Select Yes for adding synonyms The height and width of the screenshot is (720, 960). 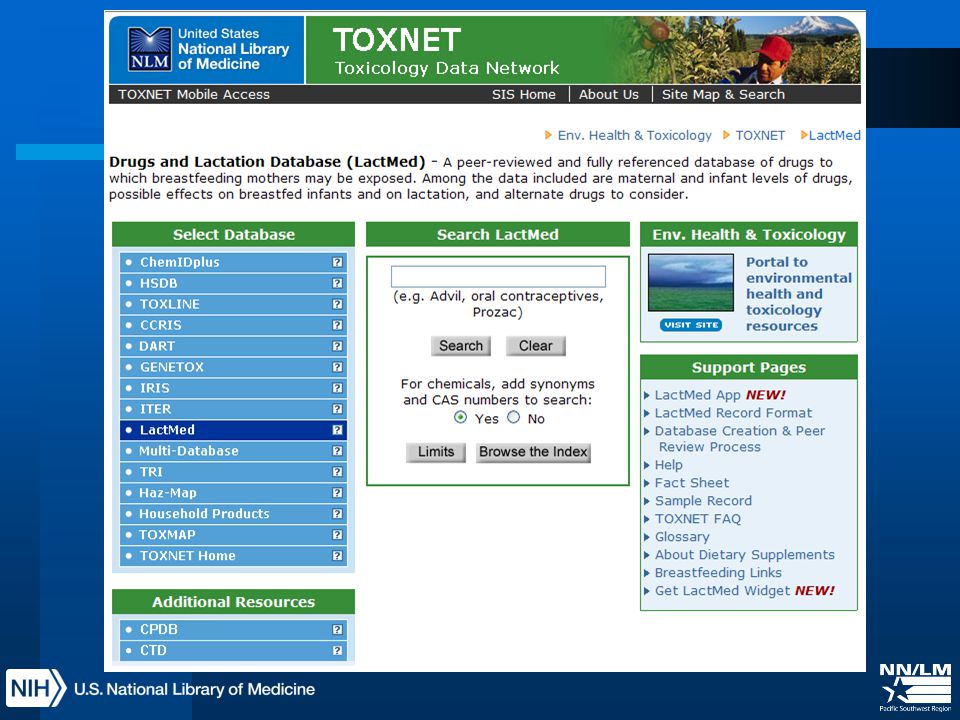pos(460,418)
